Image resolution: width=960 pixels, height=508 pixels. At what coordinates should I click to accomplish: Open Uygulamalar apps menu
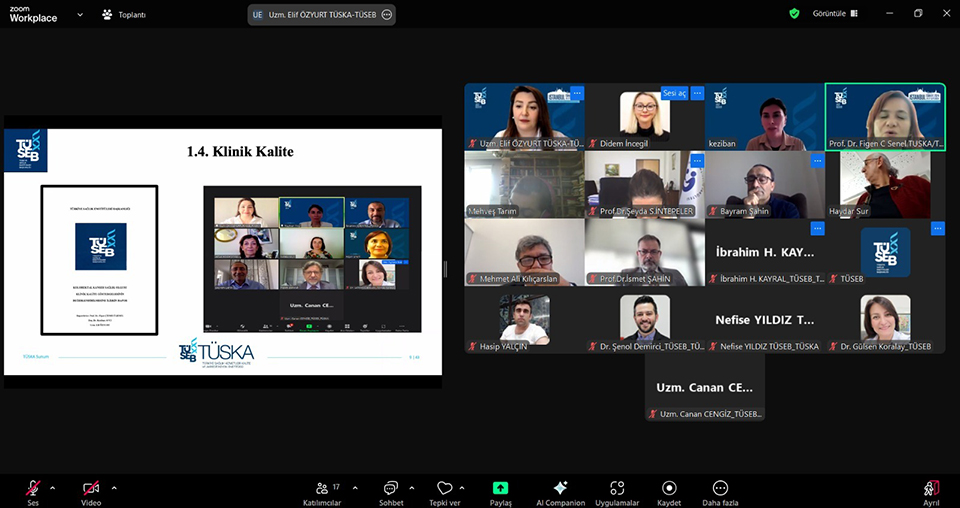[617, 490]
